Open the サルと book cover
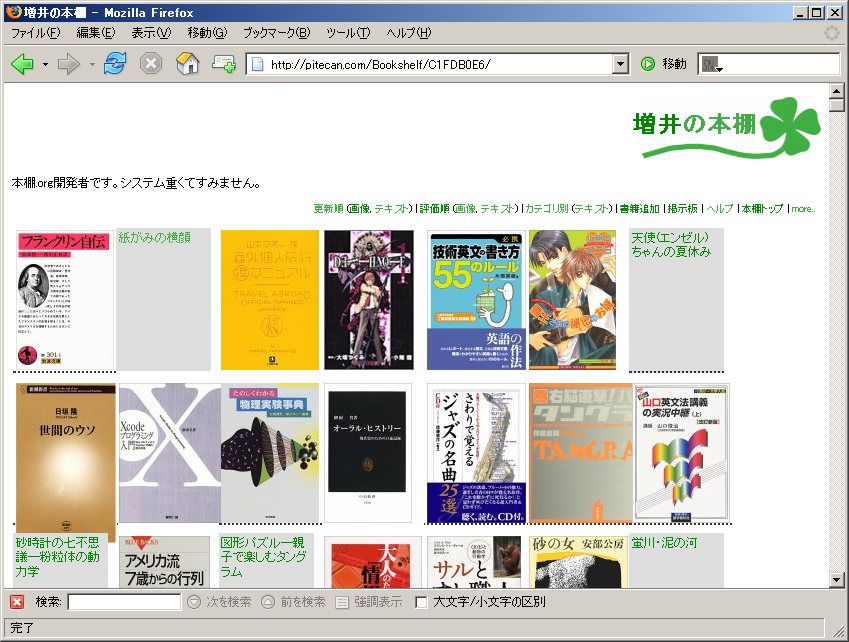This screenshot has height=642, width=849. tap(474, 562)
